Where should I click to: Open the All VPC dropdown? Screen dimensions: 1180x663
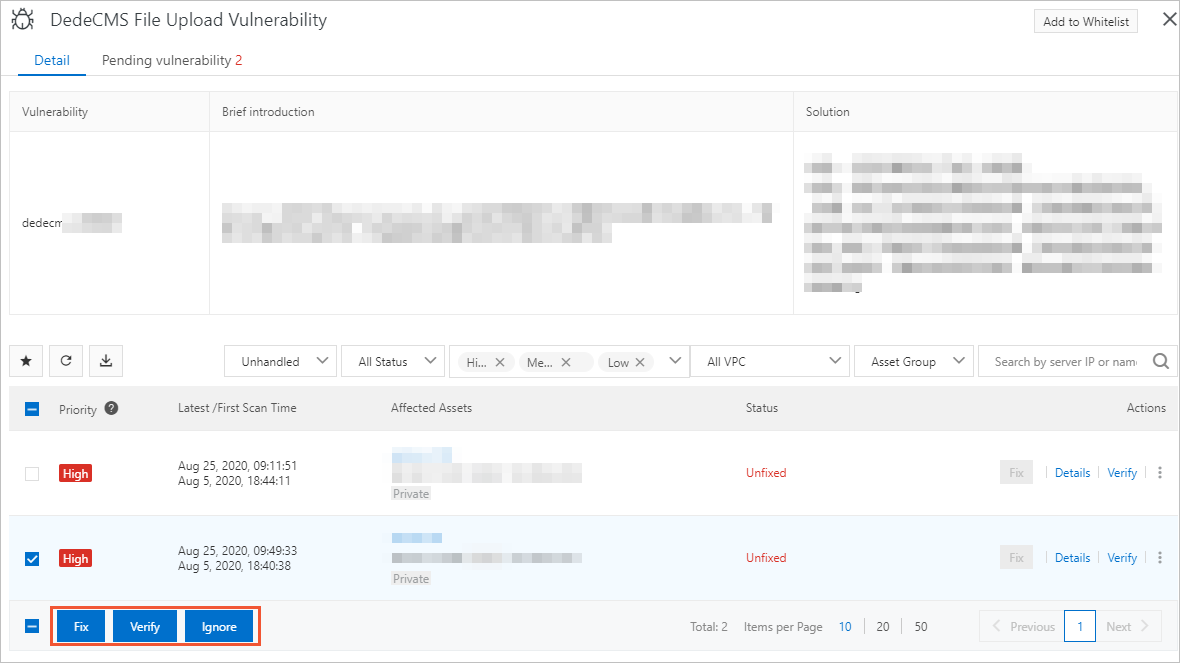click(770, 362)
